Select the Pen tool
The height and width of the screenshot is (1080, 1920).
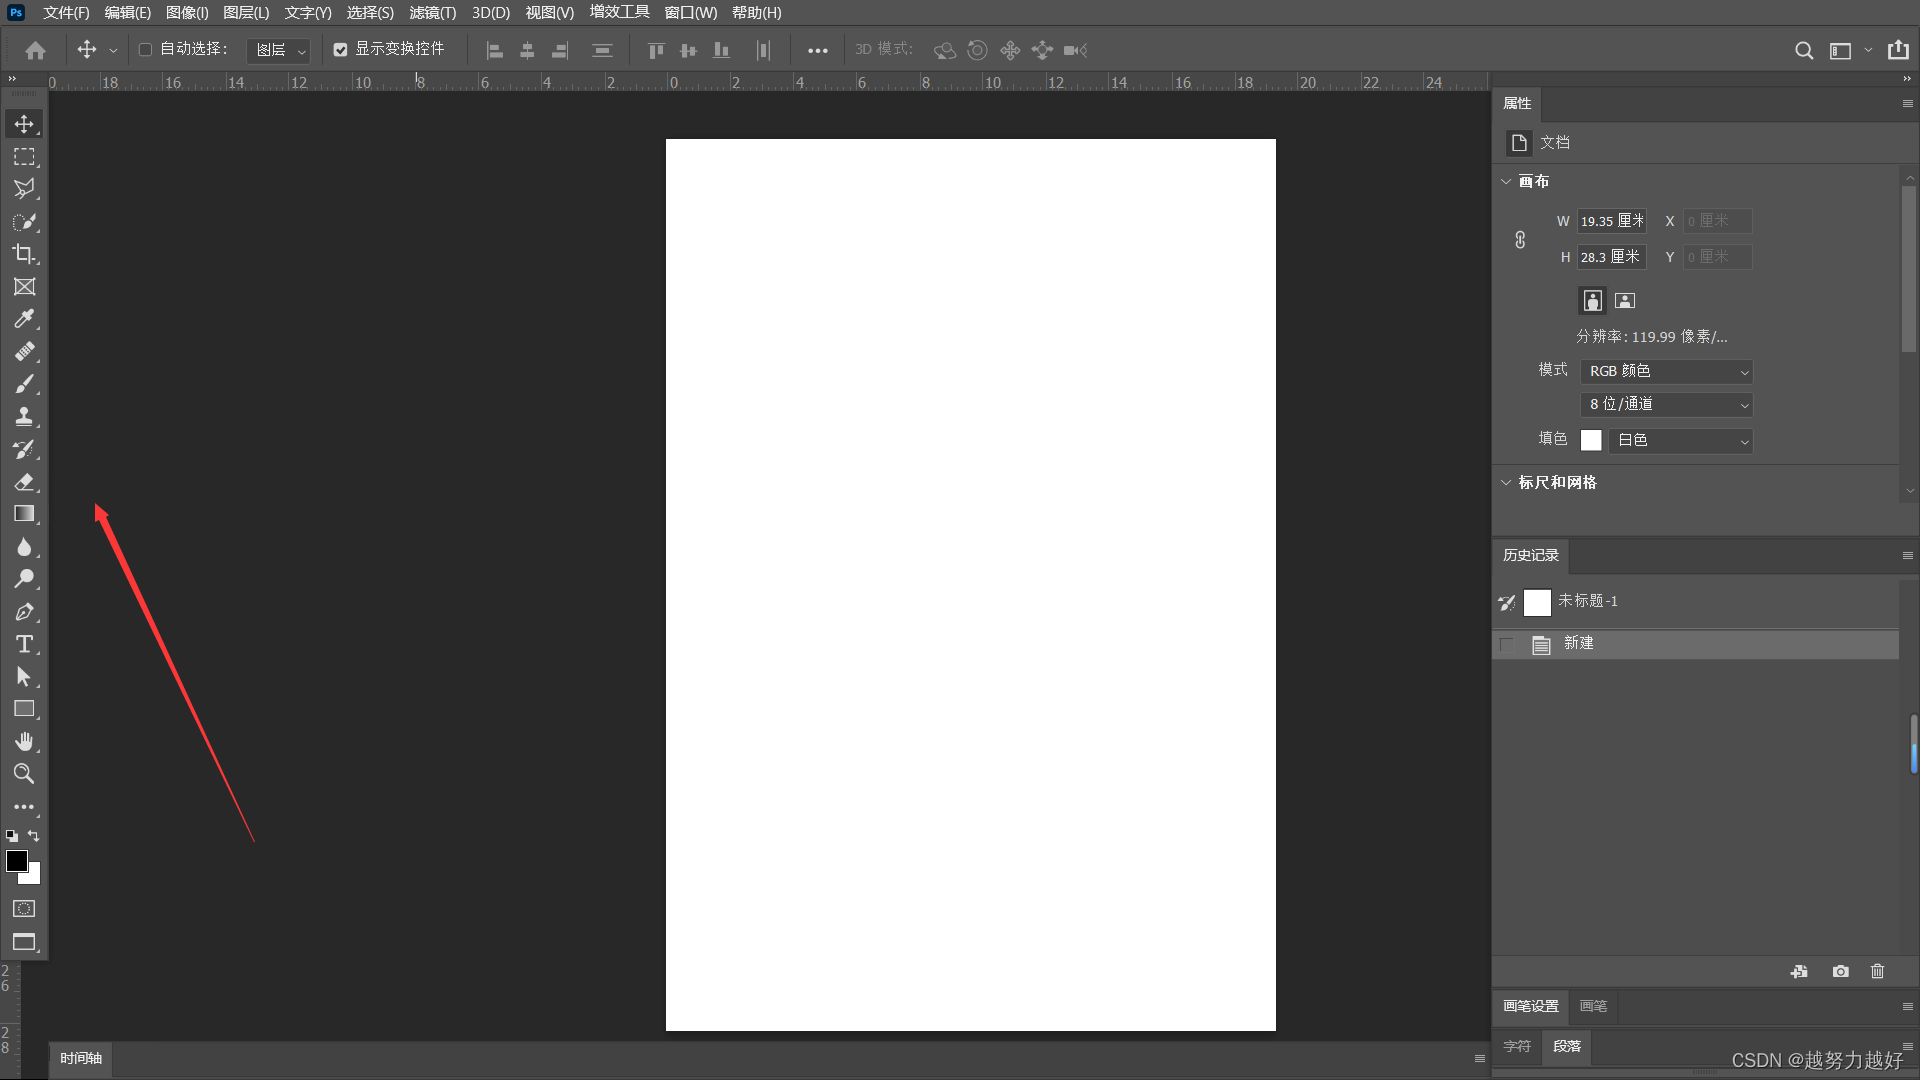click(x=24, y=612)
